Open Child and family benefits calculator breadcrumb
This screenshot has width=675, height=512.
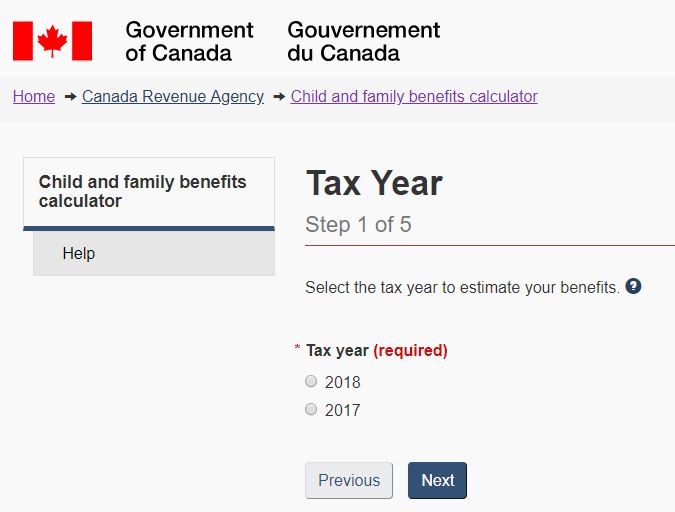414,96
